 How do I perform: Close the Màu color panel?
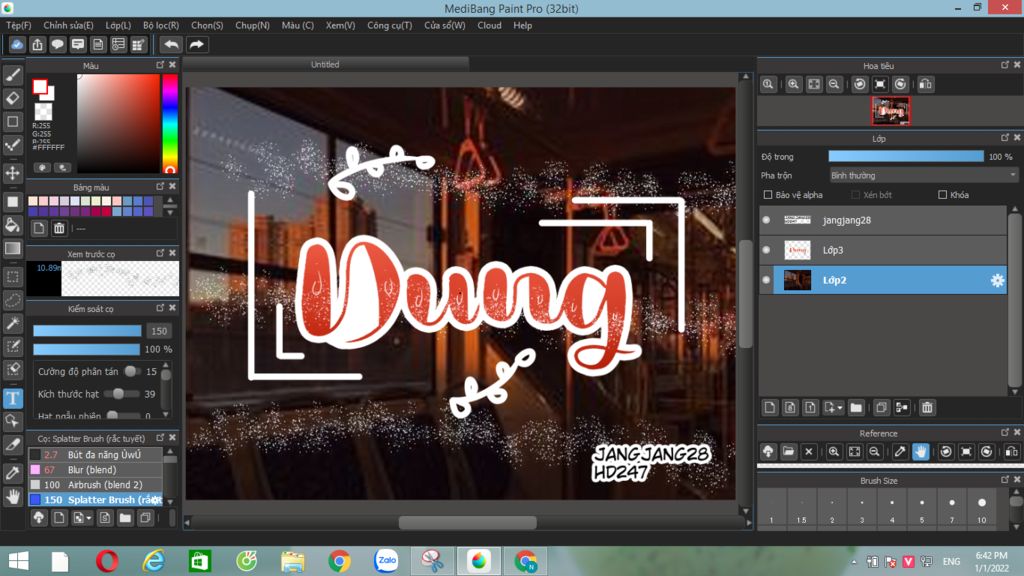(172, 65)
